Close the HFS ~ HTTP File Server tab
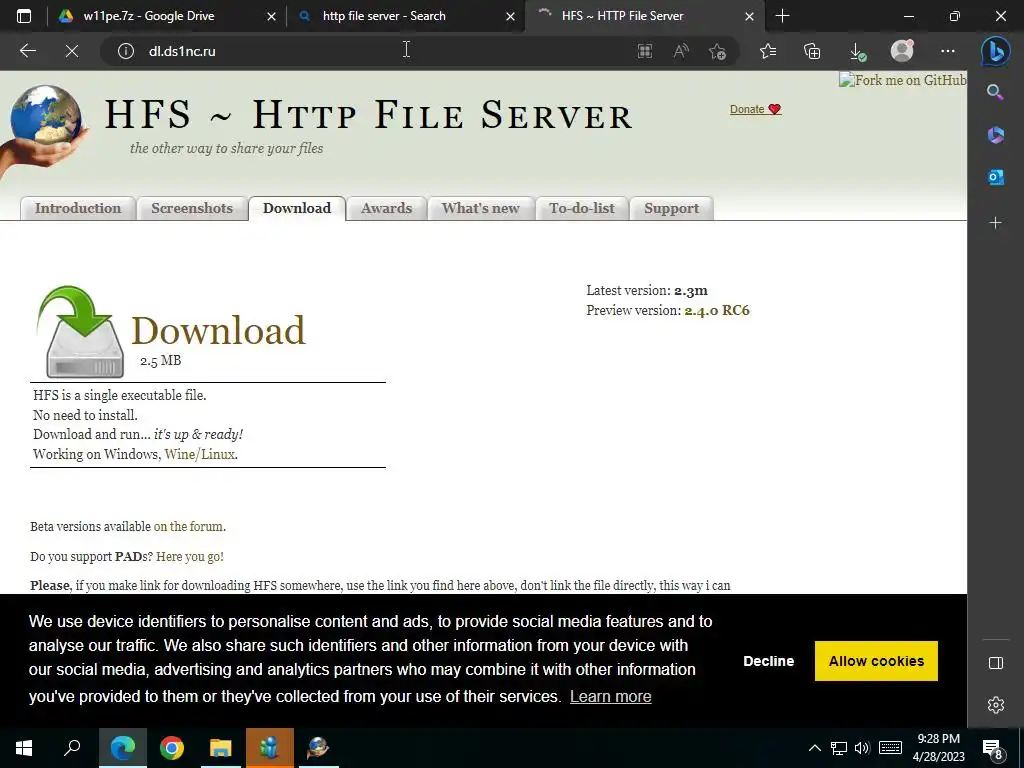The width and height of the screenshot is (1024, 768). pos(750,16)
